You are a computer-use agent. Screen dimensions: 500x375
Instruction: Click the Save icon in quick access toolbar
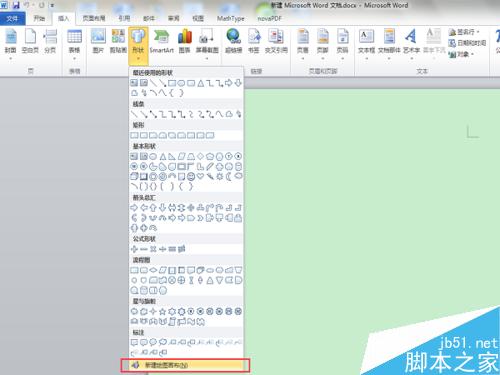[16, 5]
